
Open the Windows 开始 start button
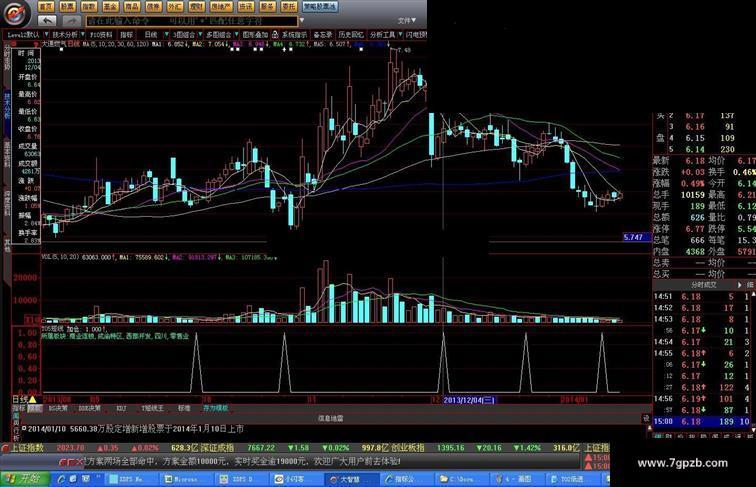pos(25,479)
